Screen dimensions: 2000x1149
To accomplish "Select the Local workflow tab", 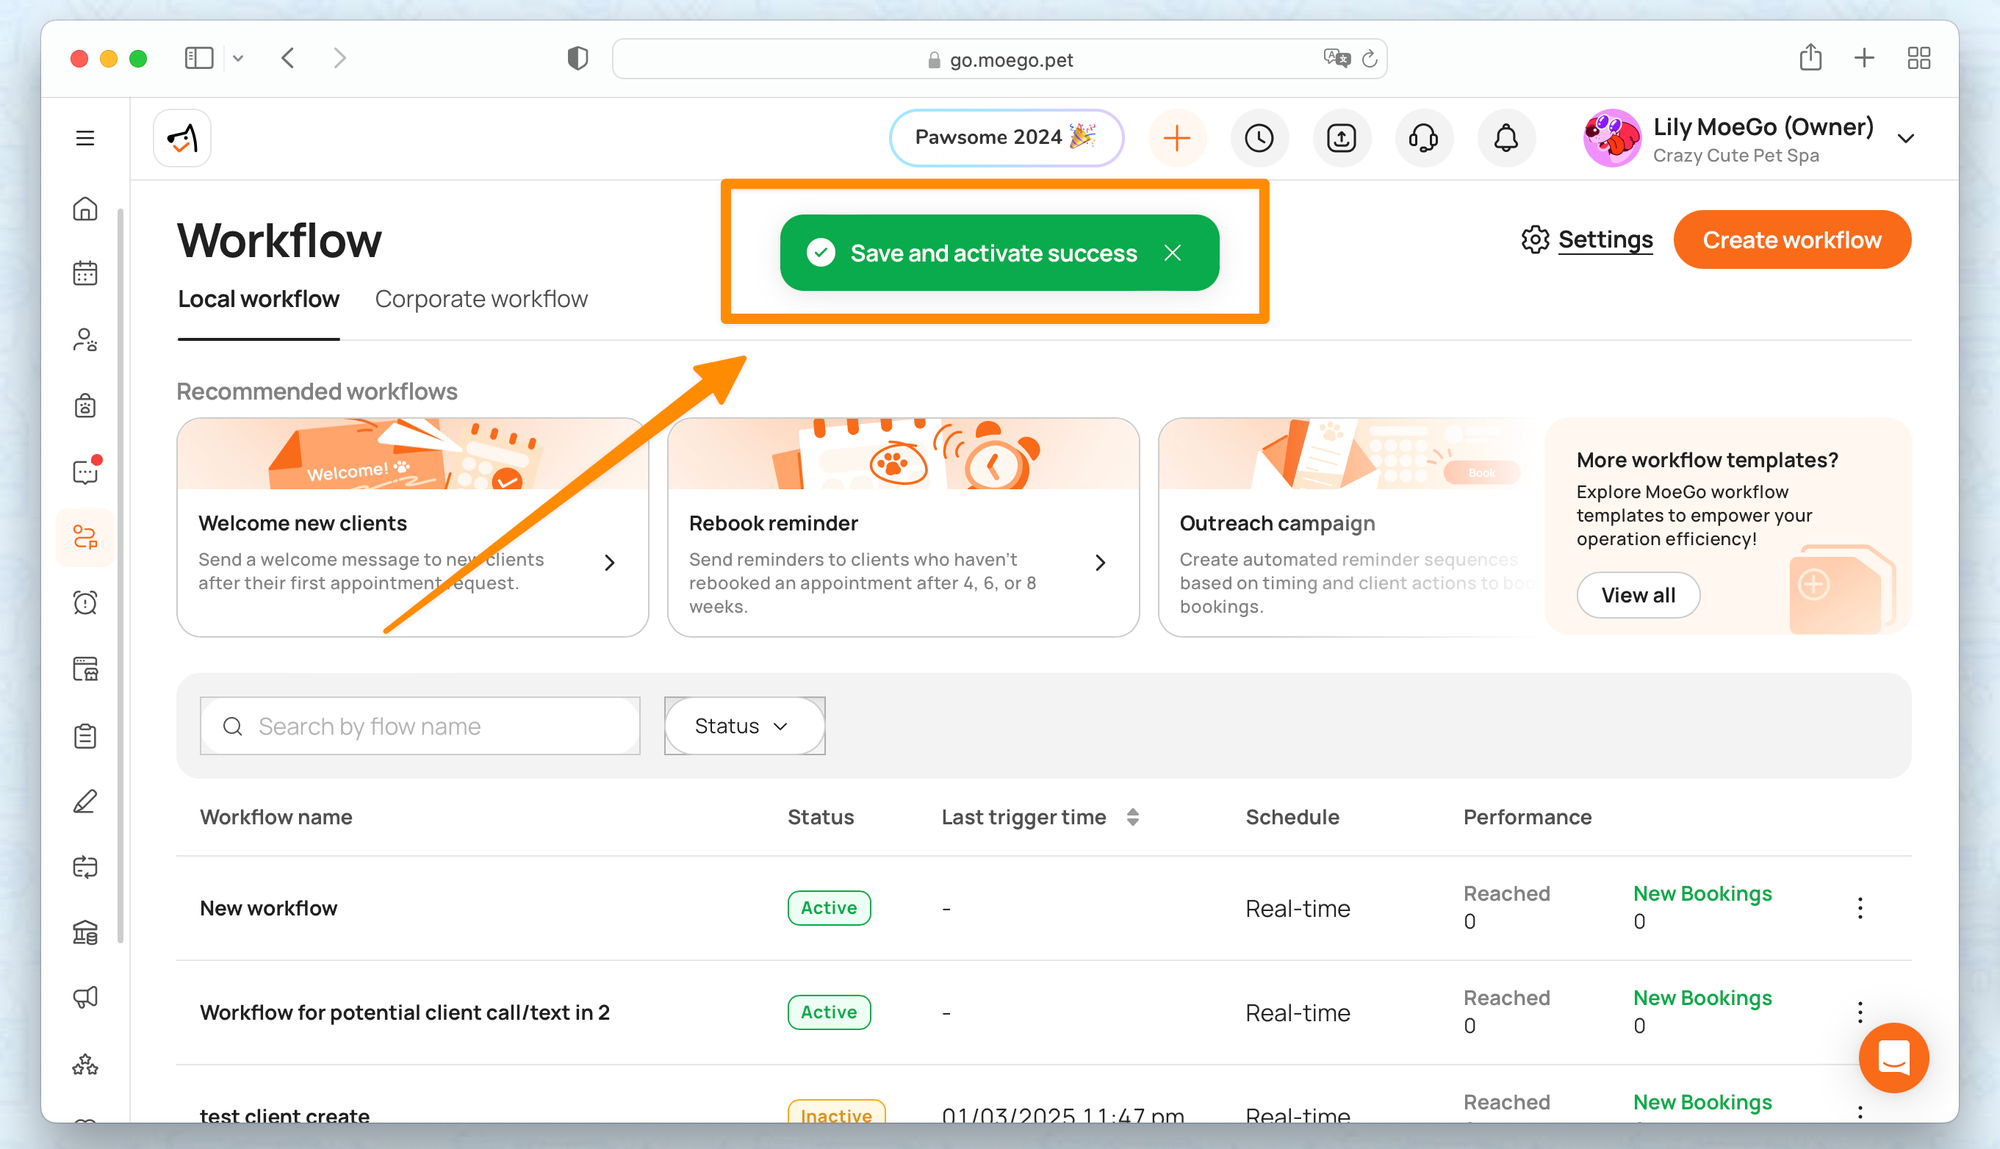I will (258, 299).
